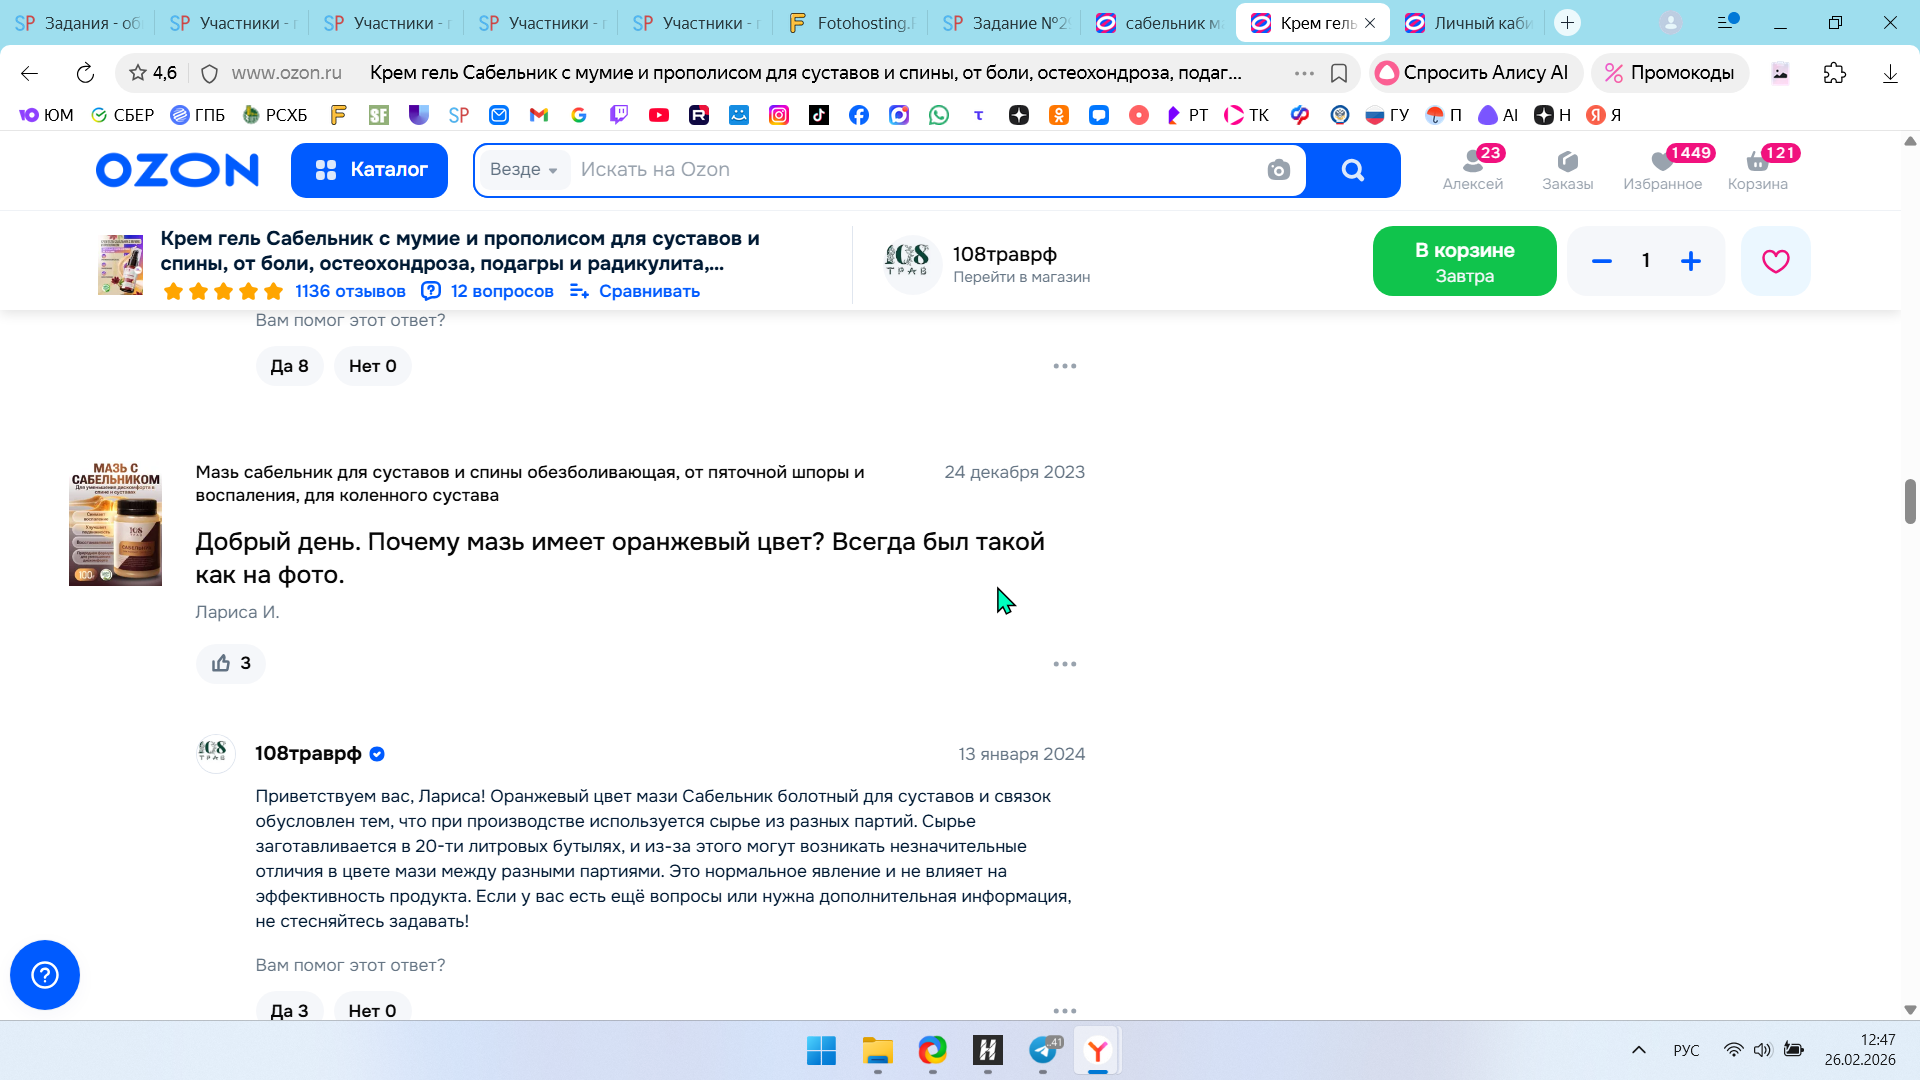Open Корзина cart icon in header
The height and width of the screenshot is (1080, 1920).
click(1757, 169)
